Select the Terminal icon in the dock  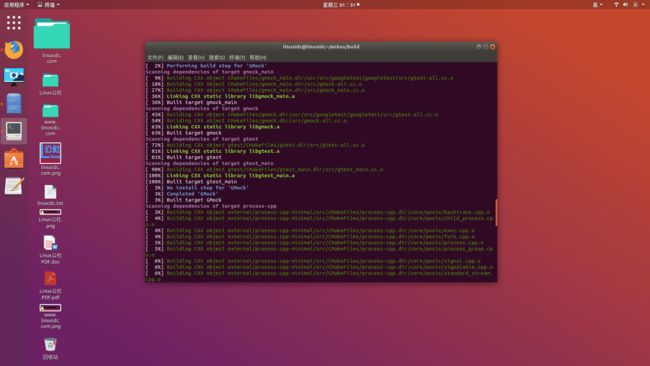coord(14,131)
